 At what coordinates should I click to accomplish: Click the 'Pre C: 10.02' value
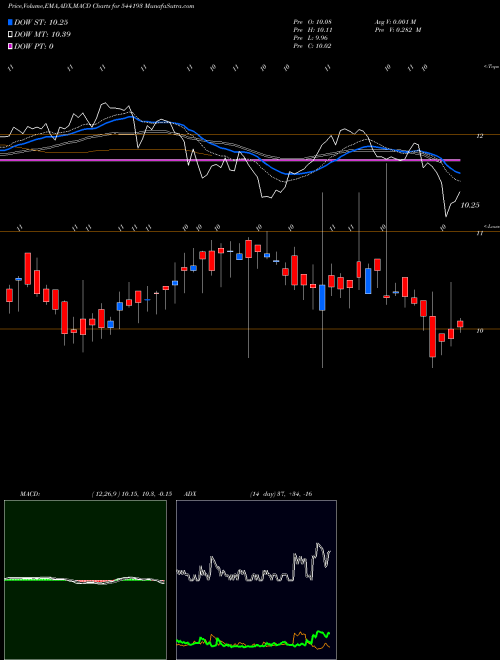312,46
